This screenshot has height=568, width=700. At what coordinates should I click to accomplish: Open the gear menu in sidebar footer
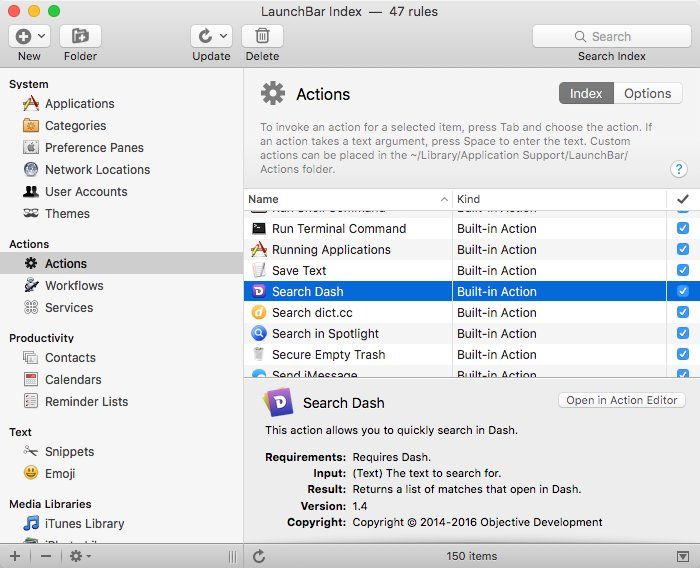[80, 556]
